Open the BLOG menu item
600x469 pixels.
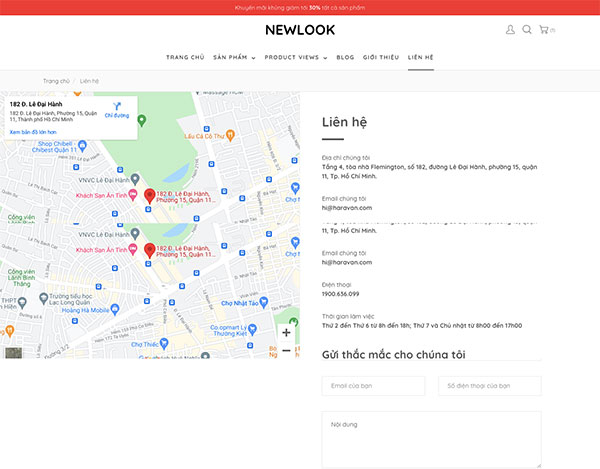click(345, 57)
